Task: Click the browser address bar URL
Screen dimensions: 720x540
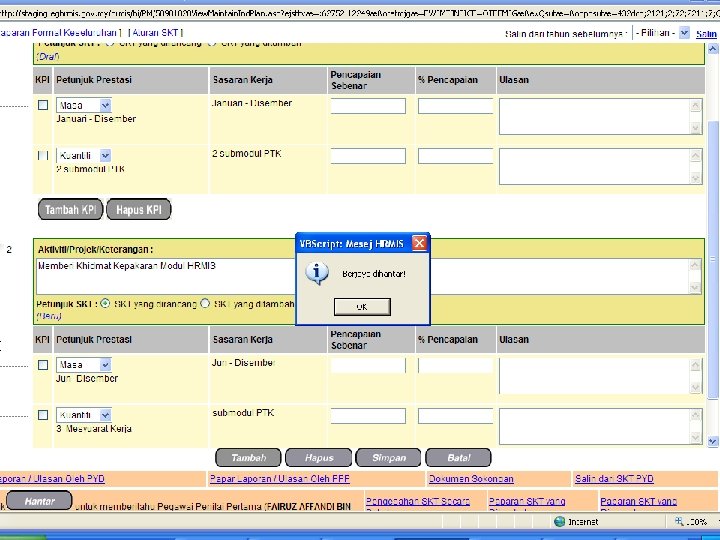Action: click(x=360, y=13)
